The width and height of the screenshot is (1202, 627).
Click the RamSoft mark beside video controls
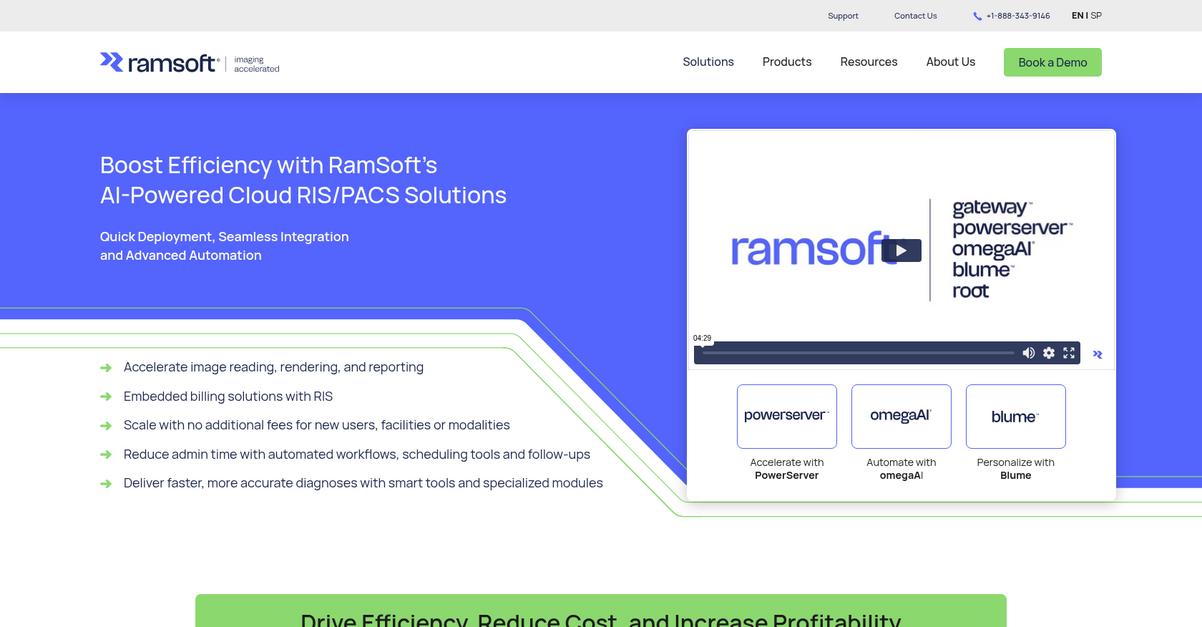(x=1097, y=354)
